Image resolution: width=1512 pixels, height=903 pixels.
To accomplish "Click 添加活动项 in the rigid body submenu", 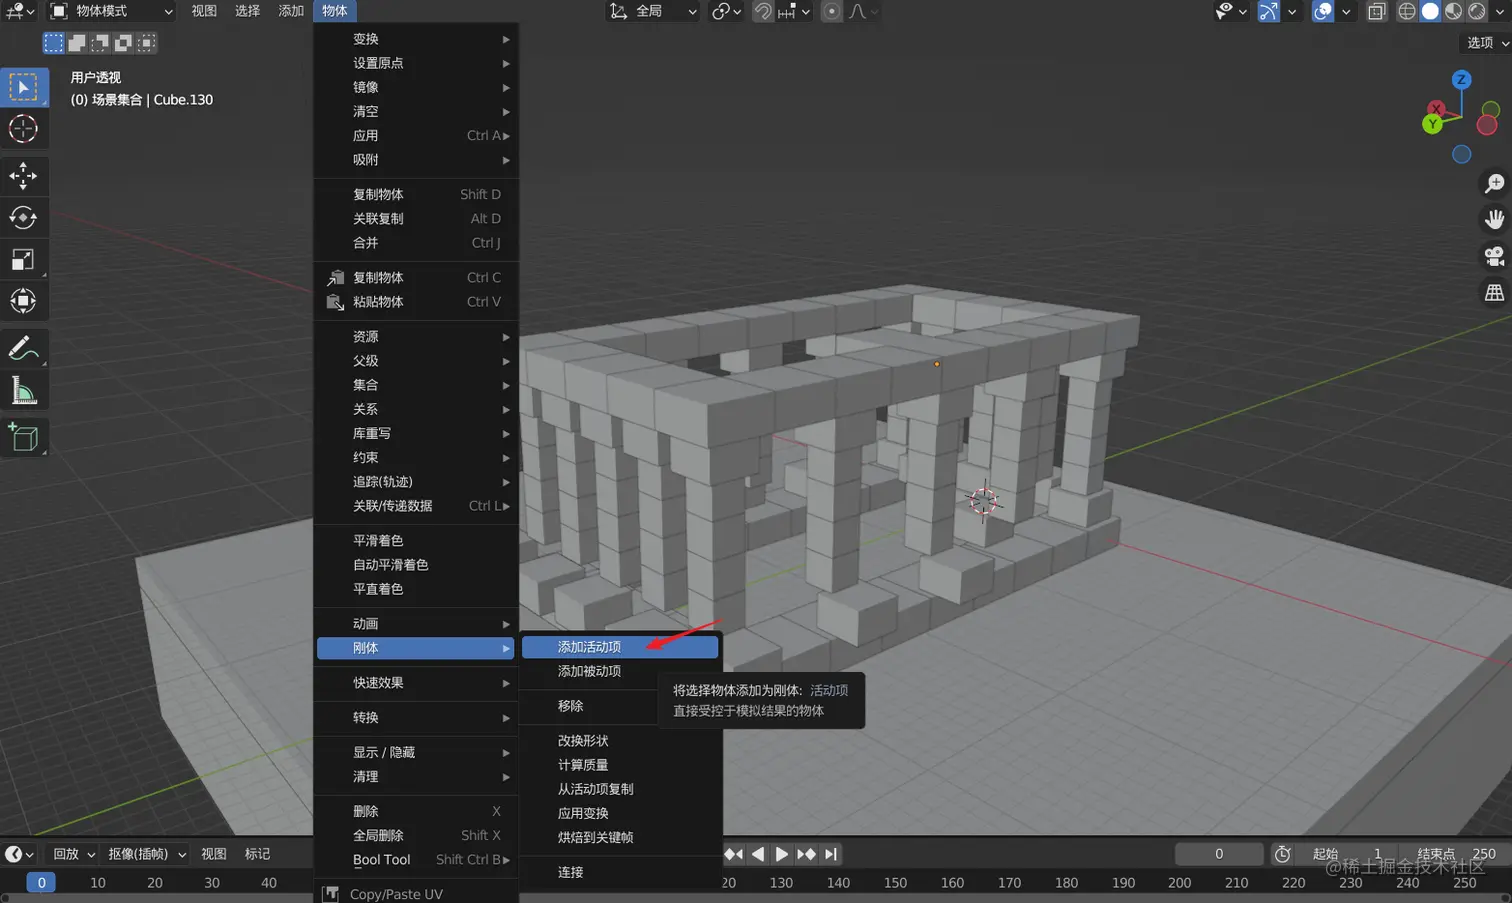I will [620, 647].
